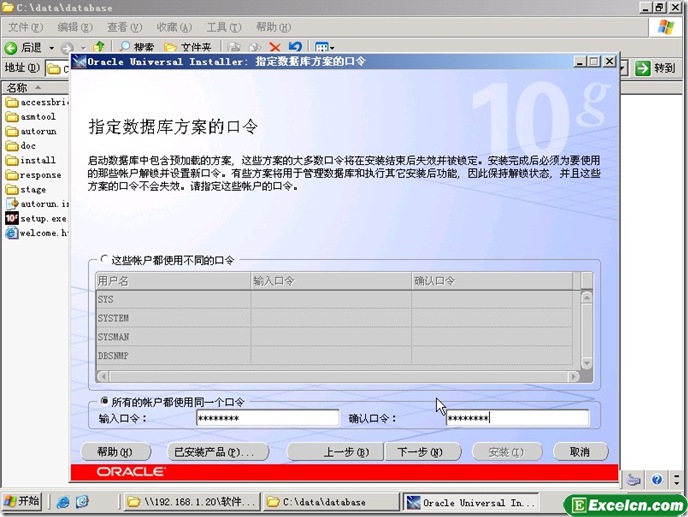Open the 编辑(E) menu in Explorer
The height and width of the screenshot is (517, 688).
click(x=75, y=27)
